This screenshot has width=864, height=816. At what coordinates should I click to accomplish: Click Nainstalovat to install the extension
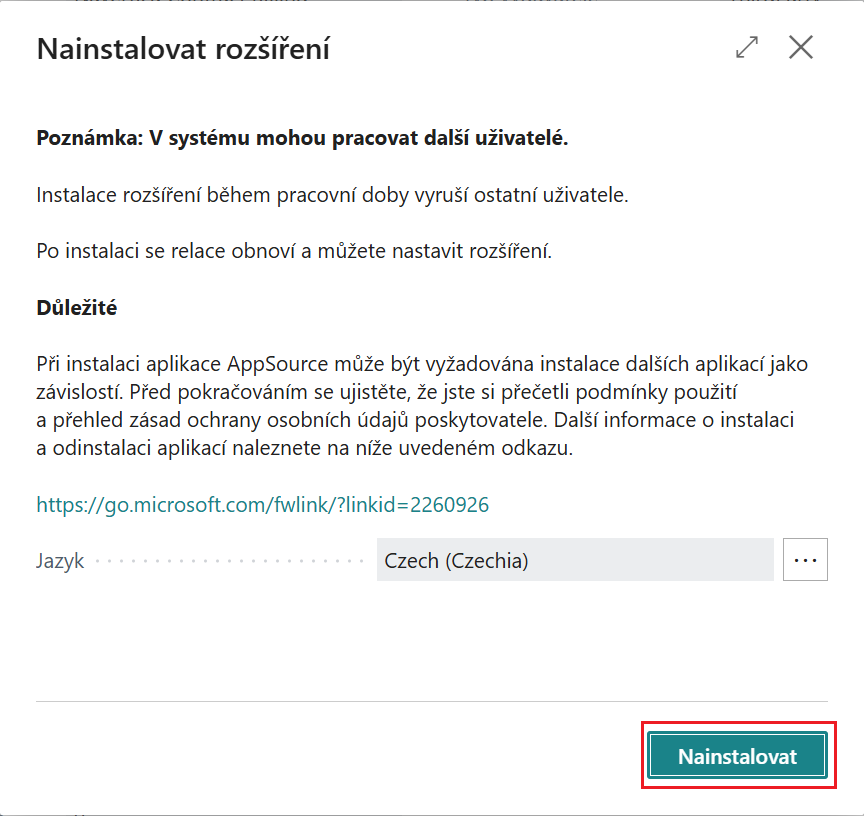737,755
